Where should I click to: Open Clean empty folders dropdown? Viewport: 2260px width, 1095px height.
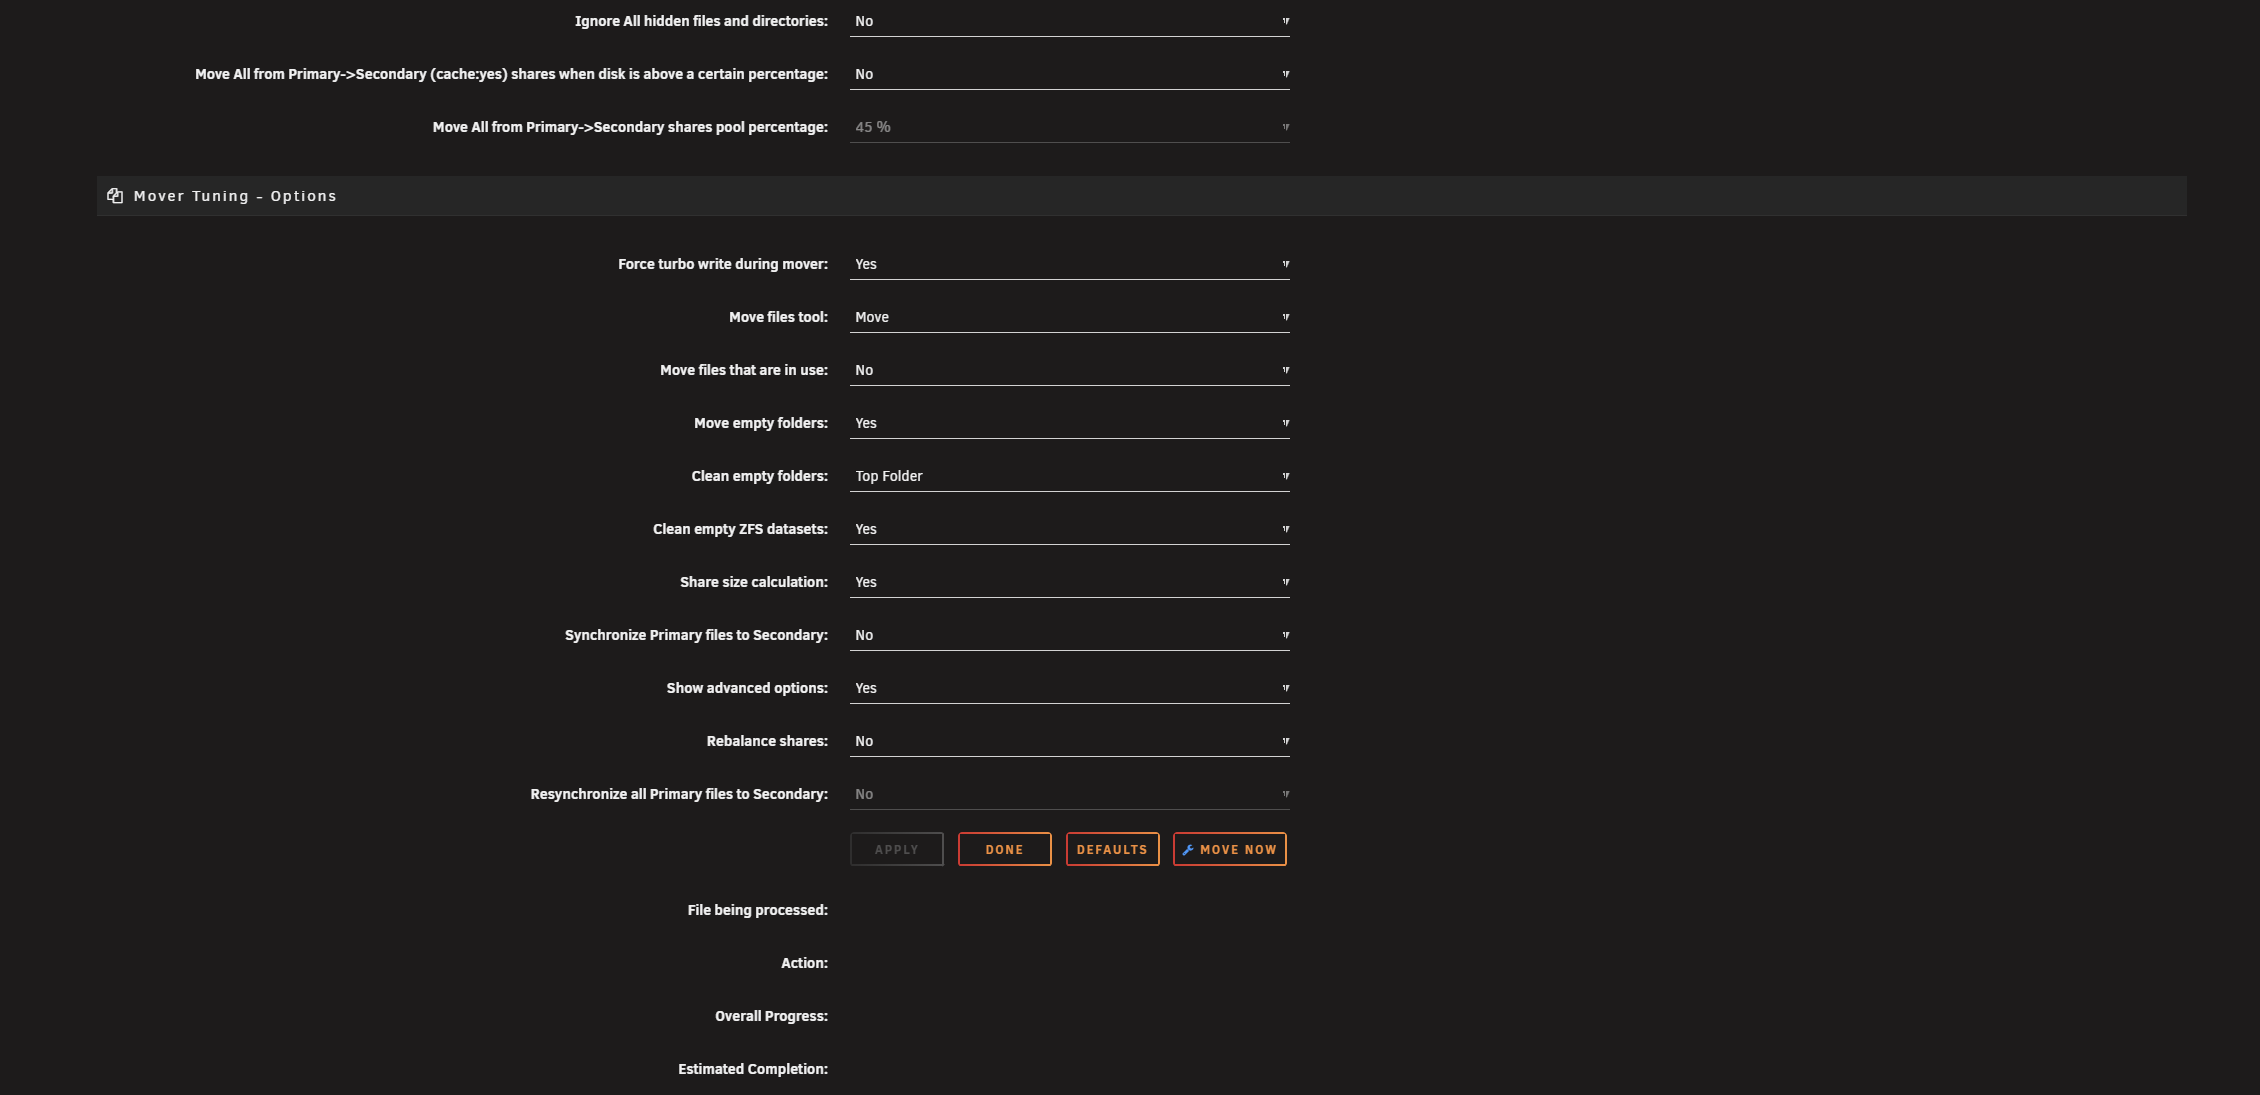click(x=1069, y=476)
